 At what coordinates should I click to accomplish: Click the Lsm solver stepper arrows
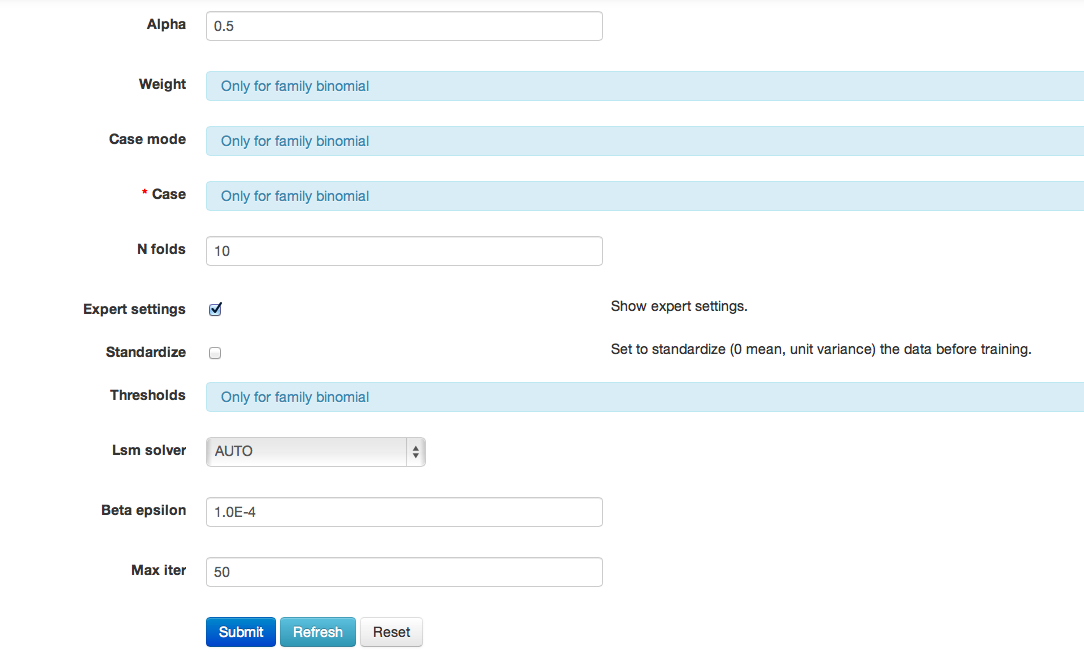point(415,451)
